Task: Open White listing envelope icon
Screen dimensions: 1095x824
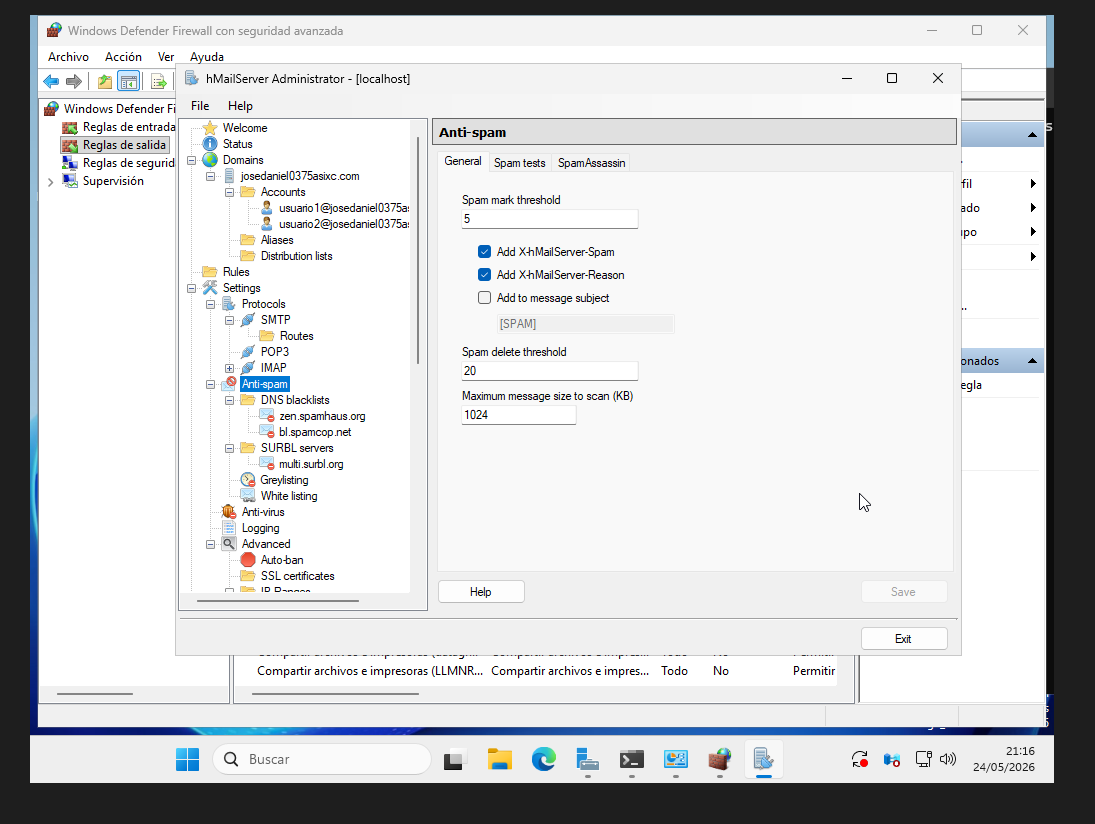Action: 248,496
